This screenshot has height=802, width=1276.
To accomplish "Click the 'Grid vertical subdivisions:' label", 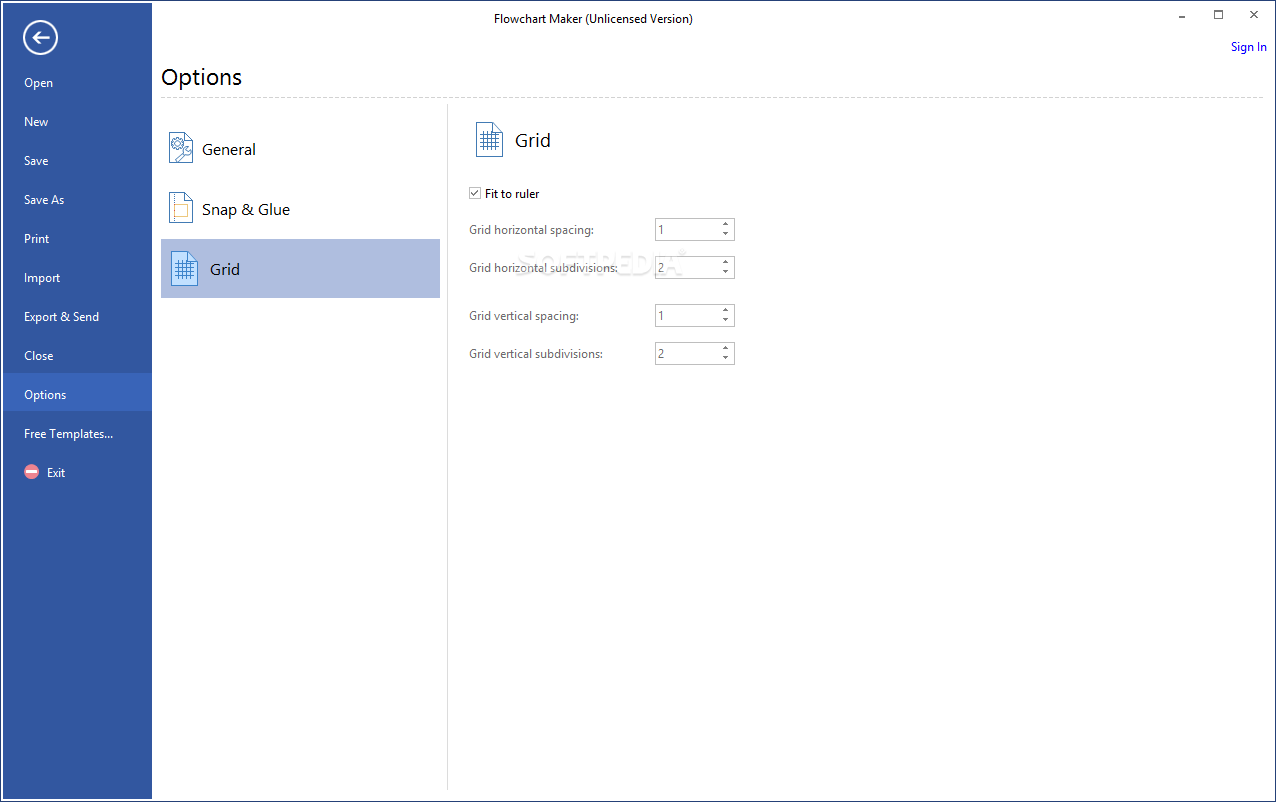I will pyautogui.click(x=536, y=354).
